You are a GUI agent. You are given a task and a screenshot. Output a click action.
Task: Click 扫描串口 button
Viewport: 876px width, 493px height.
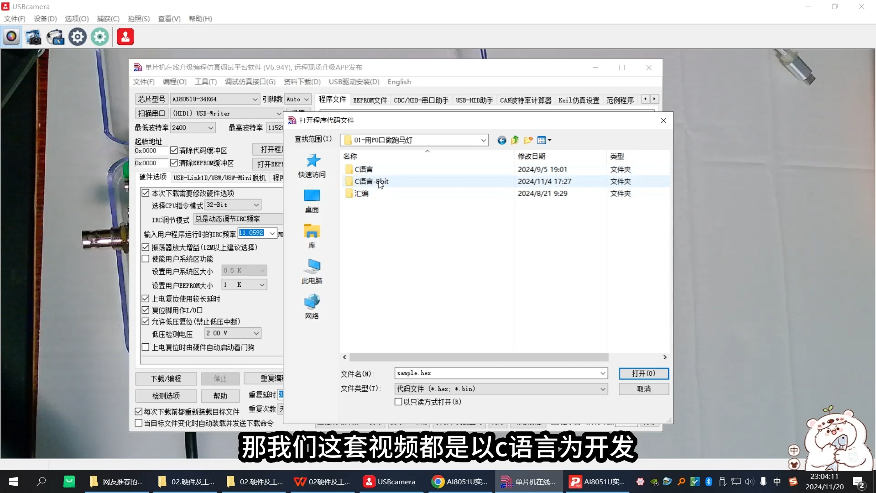coord(151,113)
